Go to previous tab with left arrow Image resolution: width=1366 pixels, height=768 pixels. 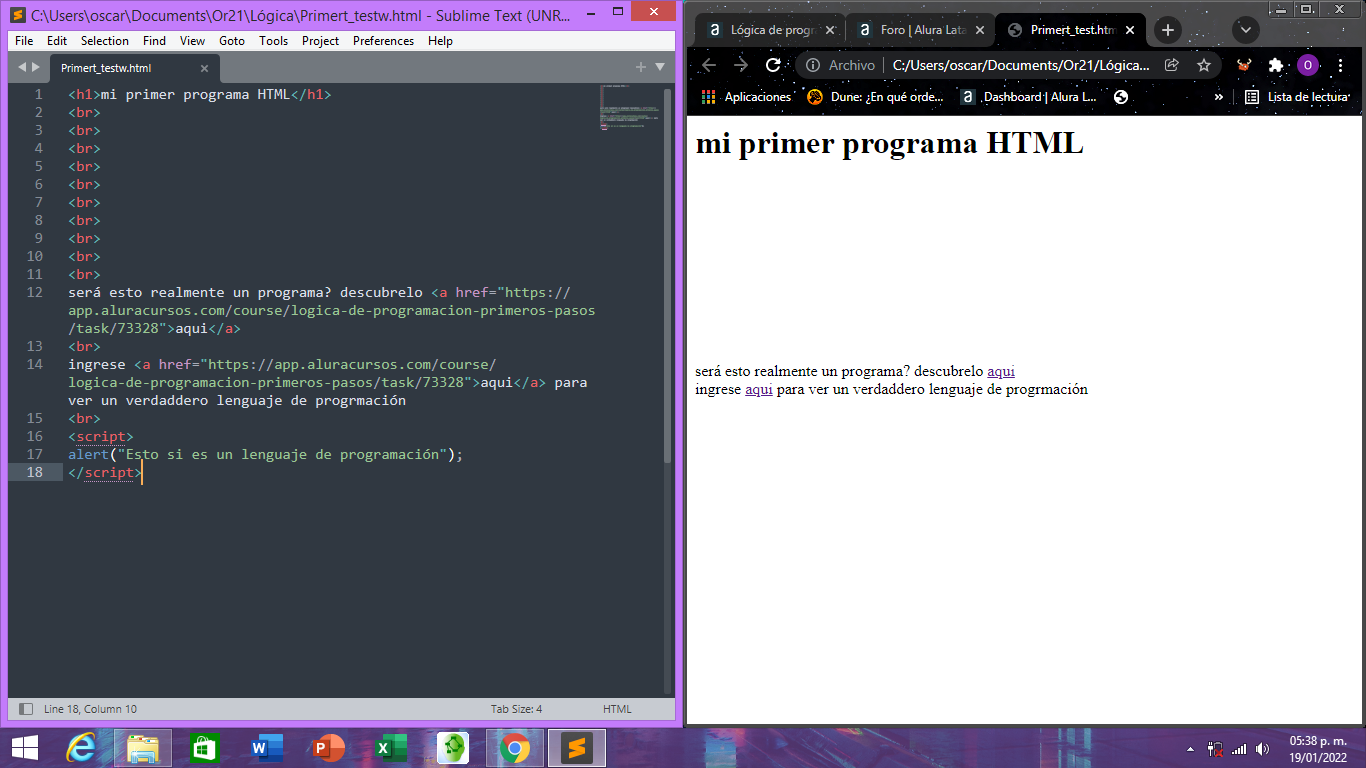click(22, 67)
